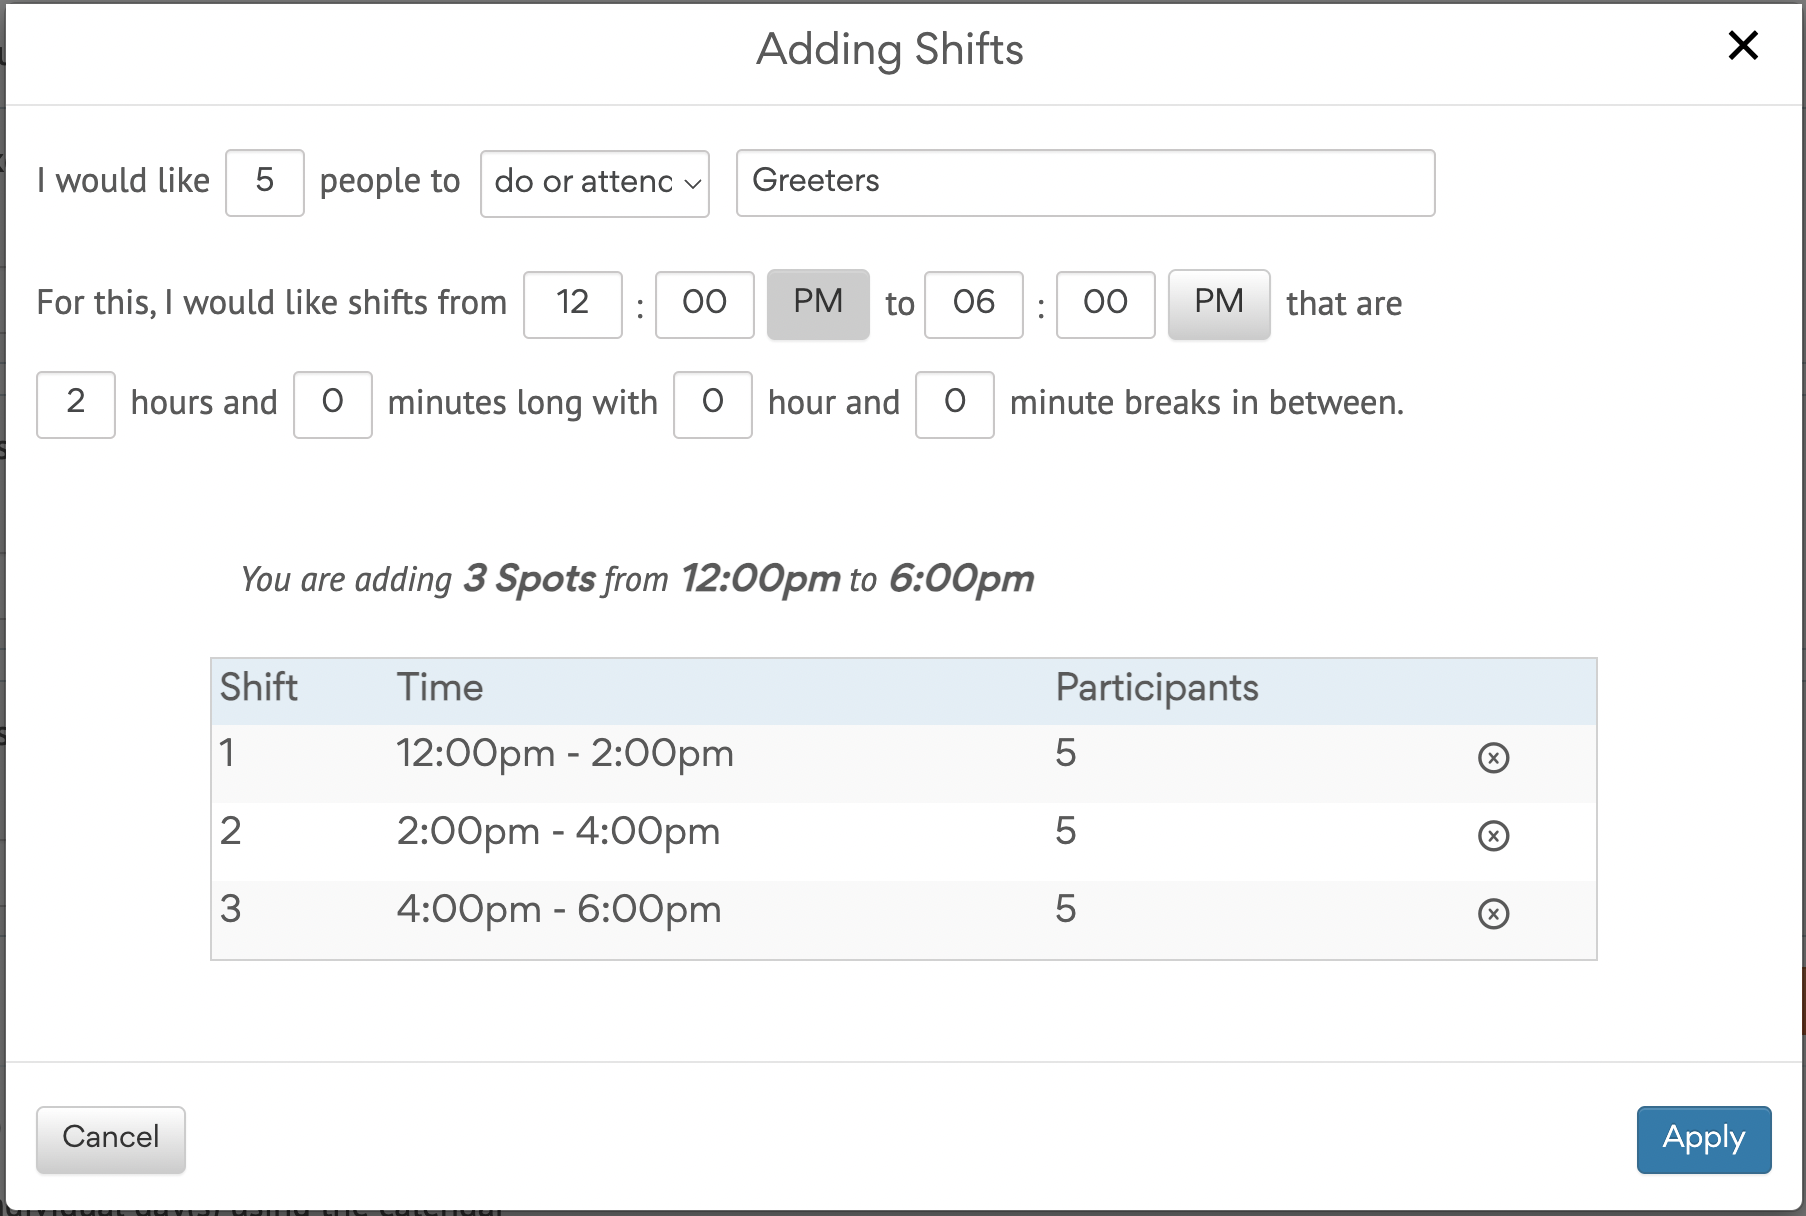Click participants value 5 in shift 1
Screen dimensions: 1806x1216
[x=1066, y=753]
